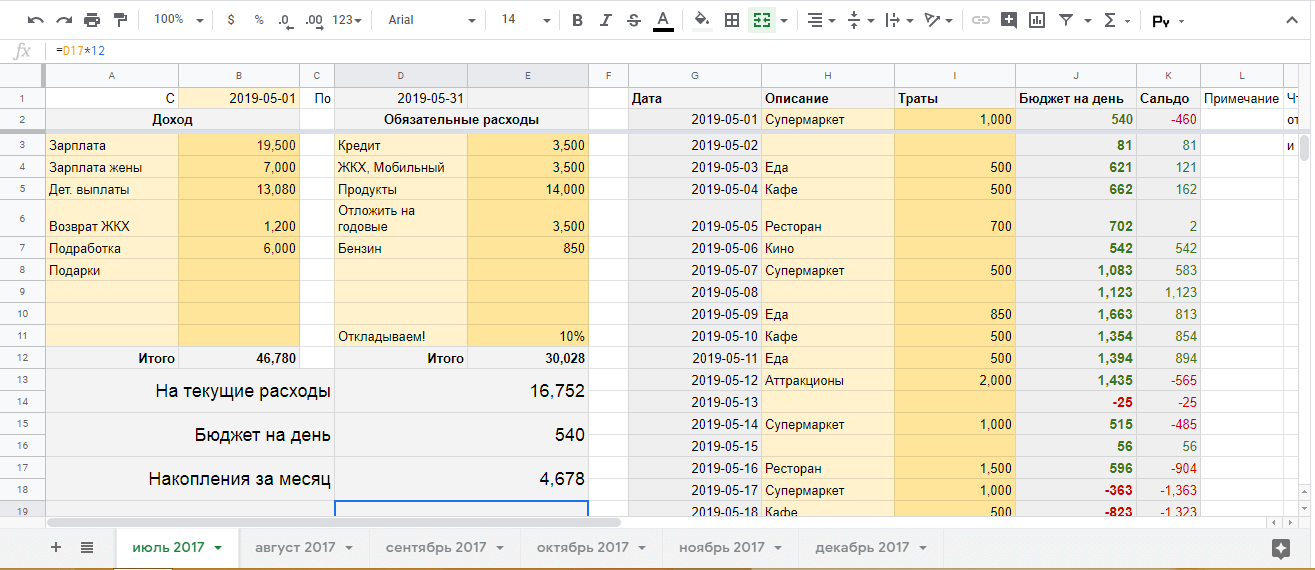This screenshot has width=1315, height=570.
Task: Open the Explore button at bottom right
Action: 1280,547
